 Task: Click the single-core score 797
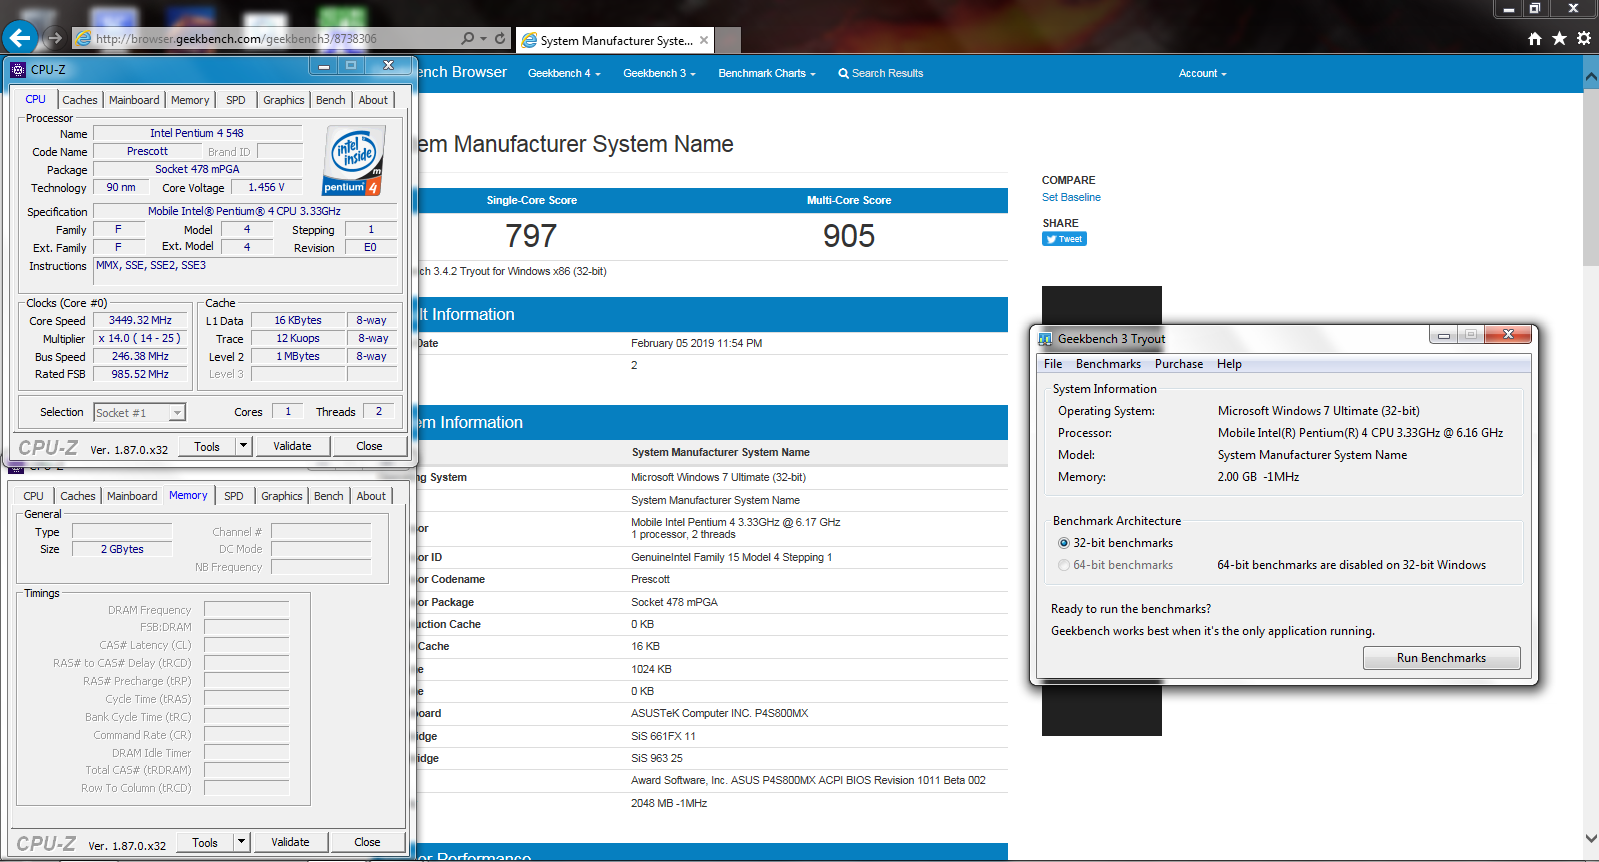531,236
